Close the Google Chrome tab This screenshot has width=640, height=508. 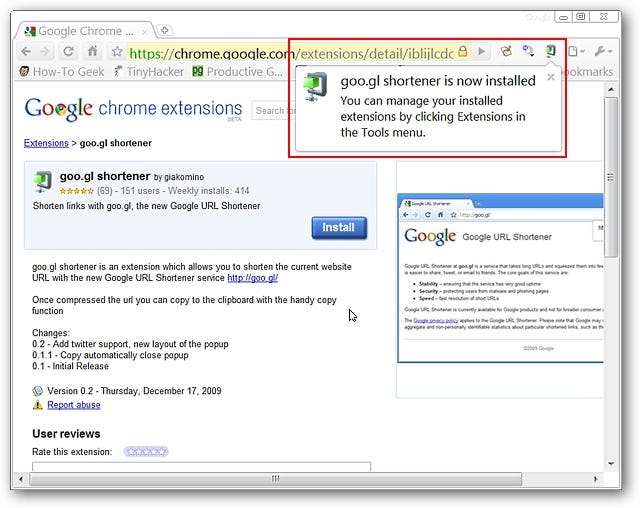(x=144, y=31)
